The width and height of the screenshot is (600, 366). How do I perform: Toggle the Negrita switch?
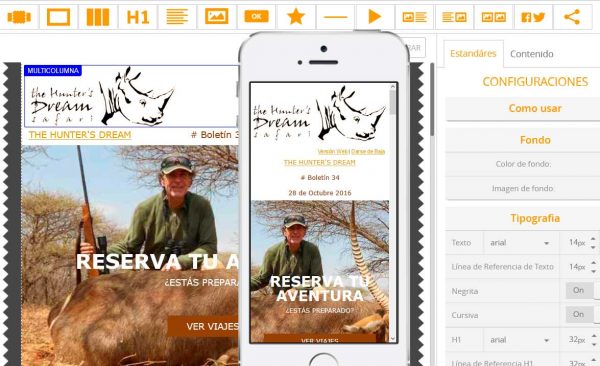(579, 291)
